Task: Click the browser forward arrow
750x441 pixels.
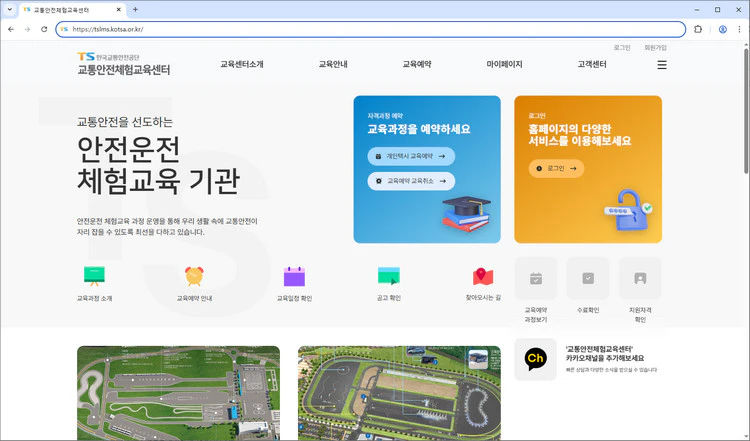Action: pos(27,29)
